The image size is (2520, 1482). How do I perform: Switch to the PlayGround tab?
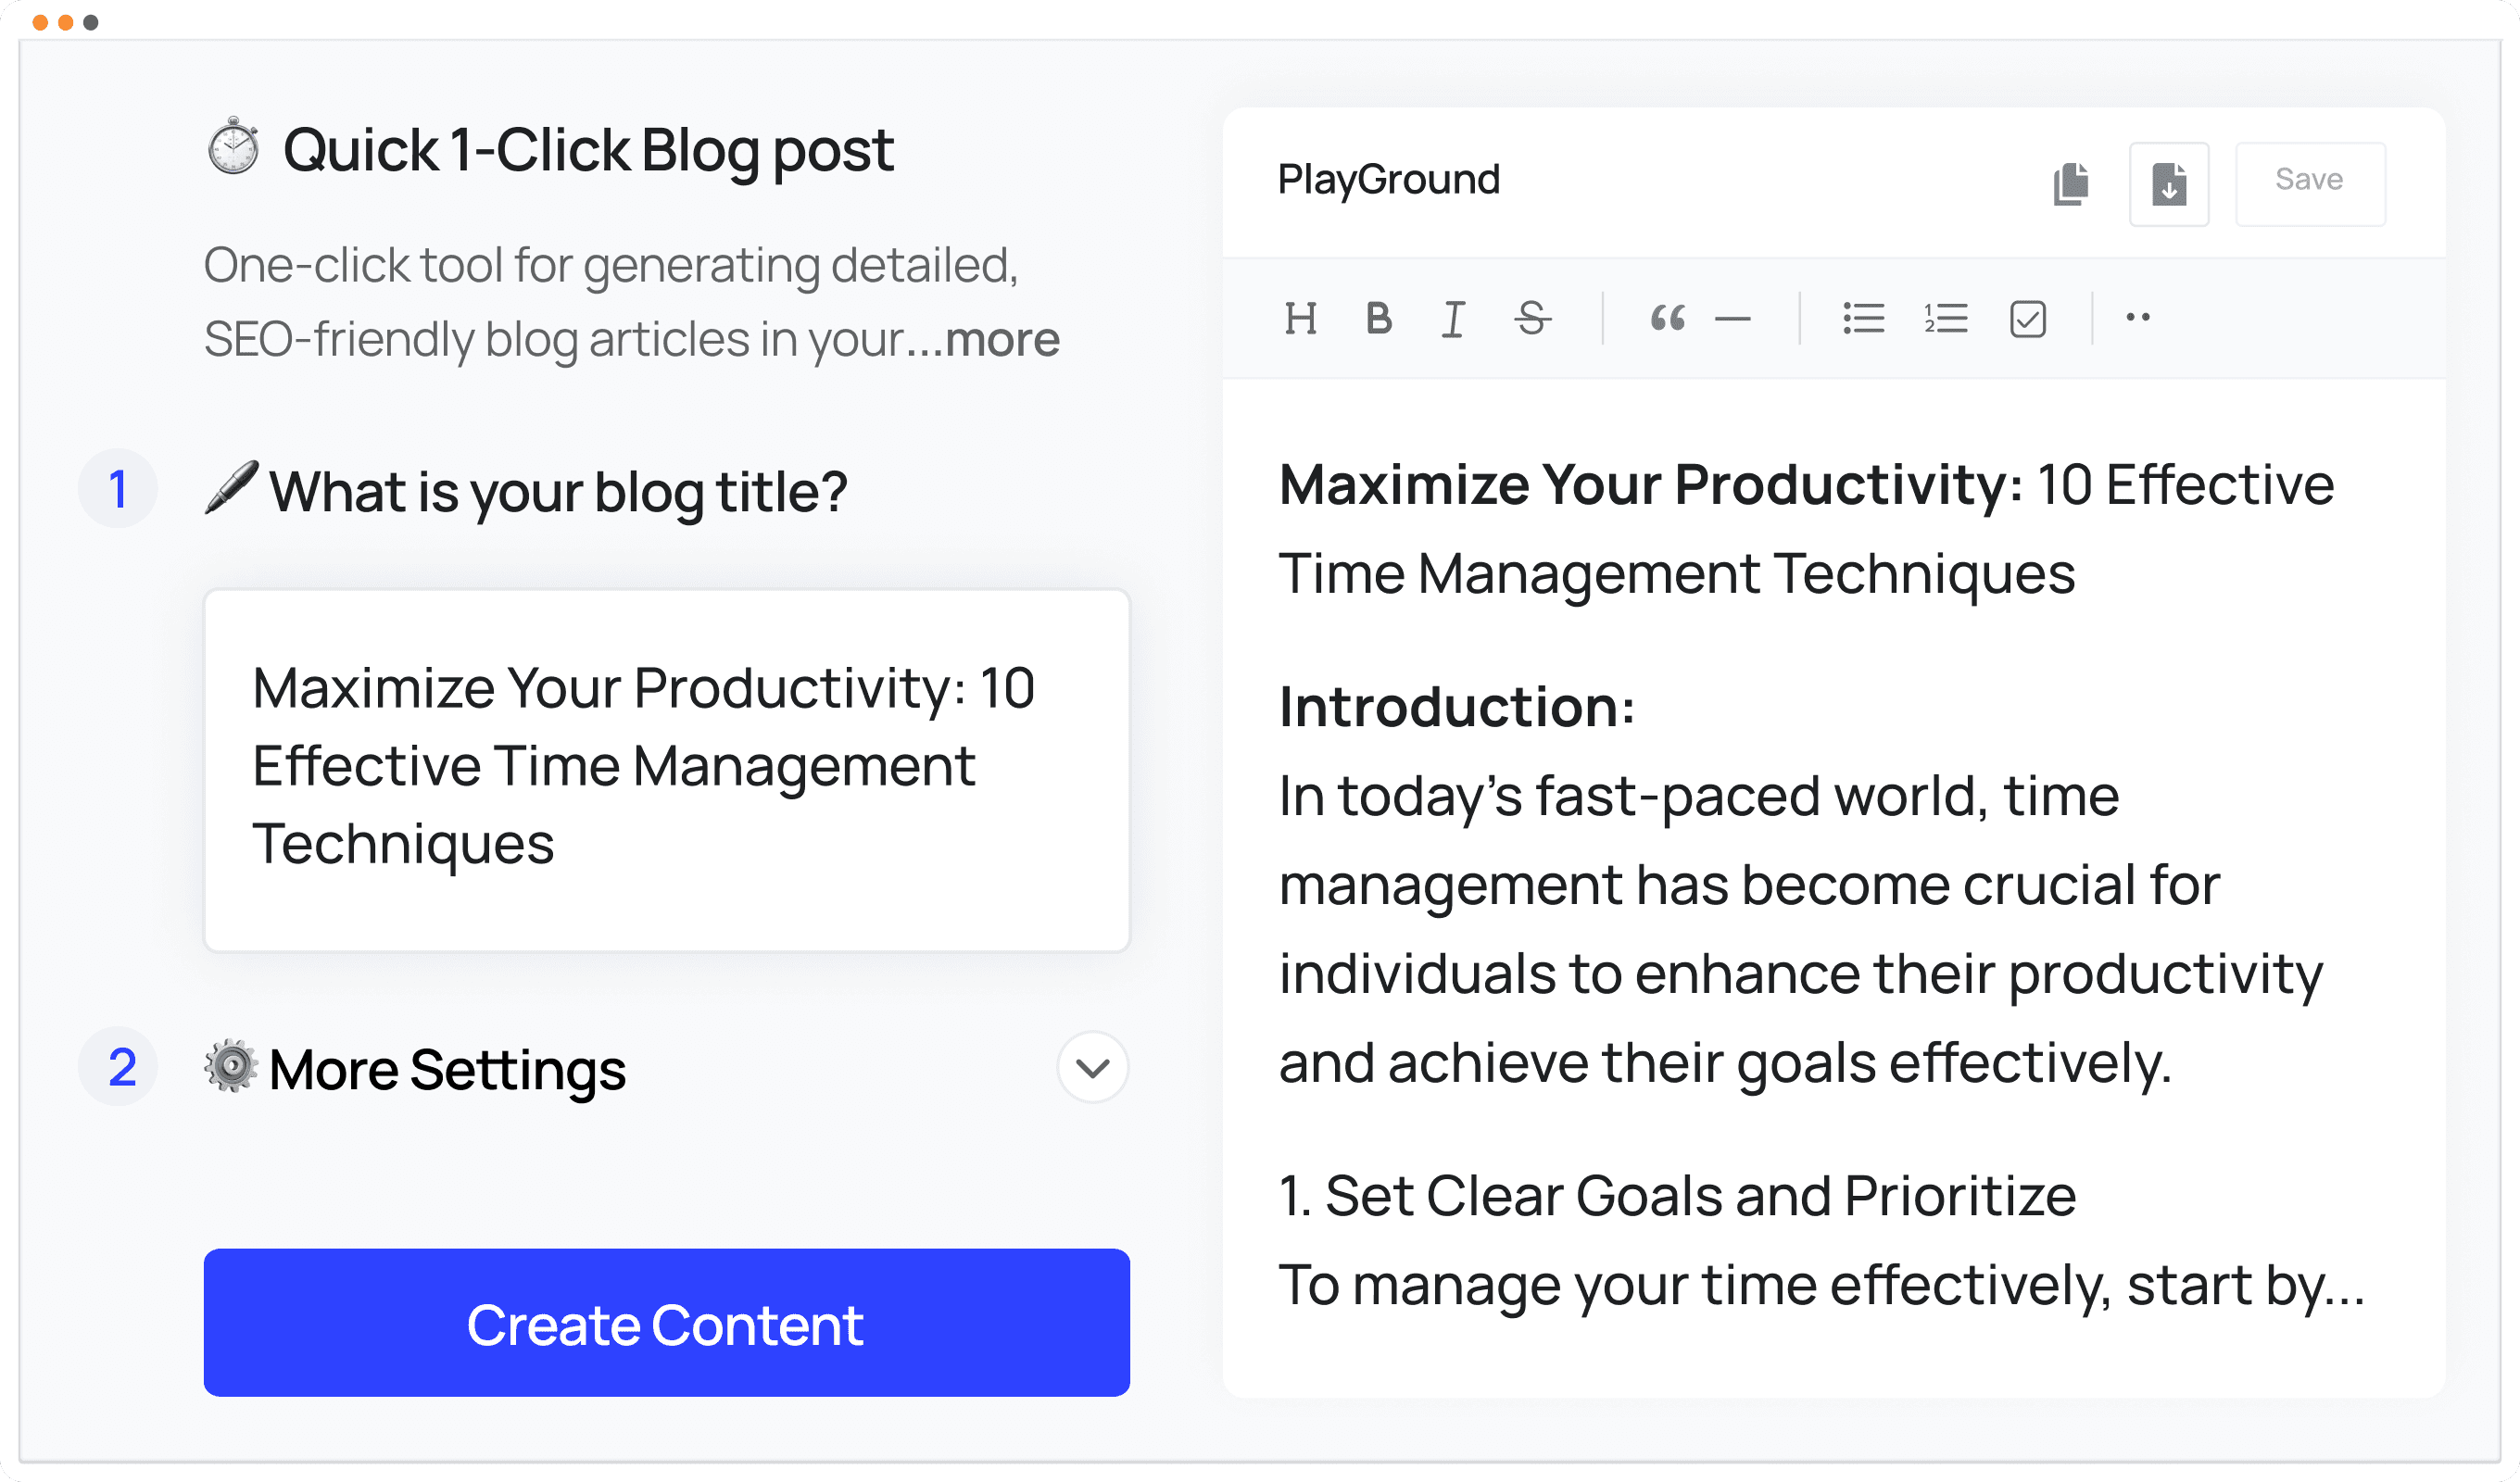(x=1388, y=179)
